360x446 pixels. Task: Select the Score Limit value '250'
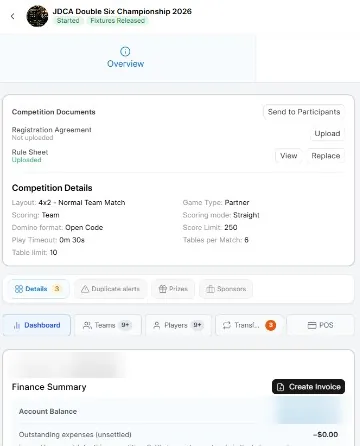(x=231, y=228)
